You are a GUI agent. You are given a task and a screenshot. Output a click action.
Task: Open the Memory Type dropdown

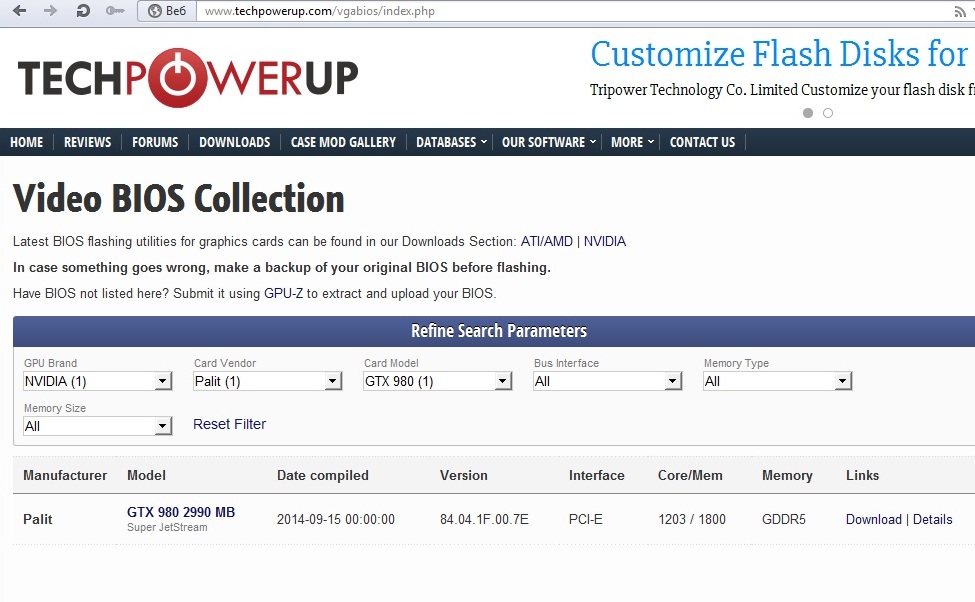(777, 381)
